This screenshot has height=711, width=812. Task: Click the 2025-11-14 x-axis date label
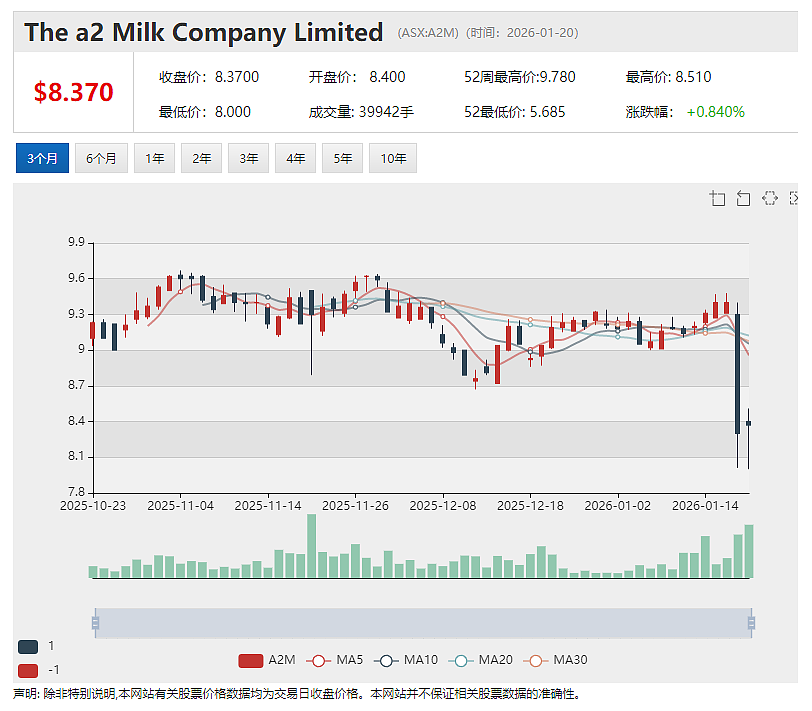(x=268, y=506)
